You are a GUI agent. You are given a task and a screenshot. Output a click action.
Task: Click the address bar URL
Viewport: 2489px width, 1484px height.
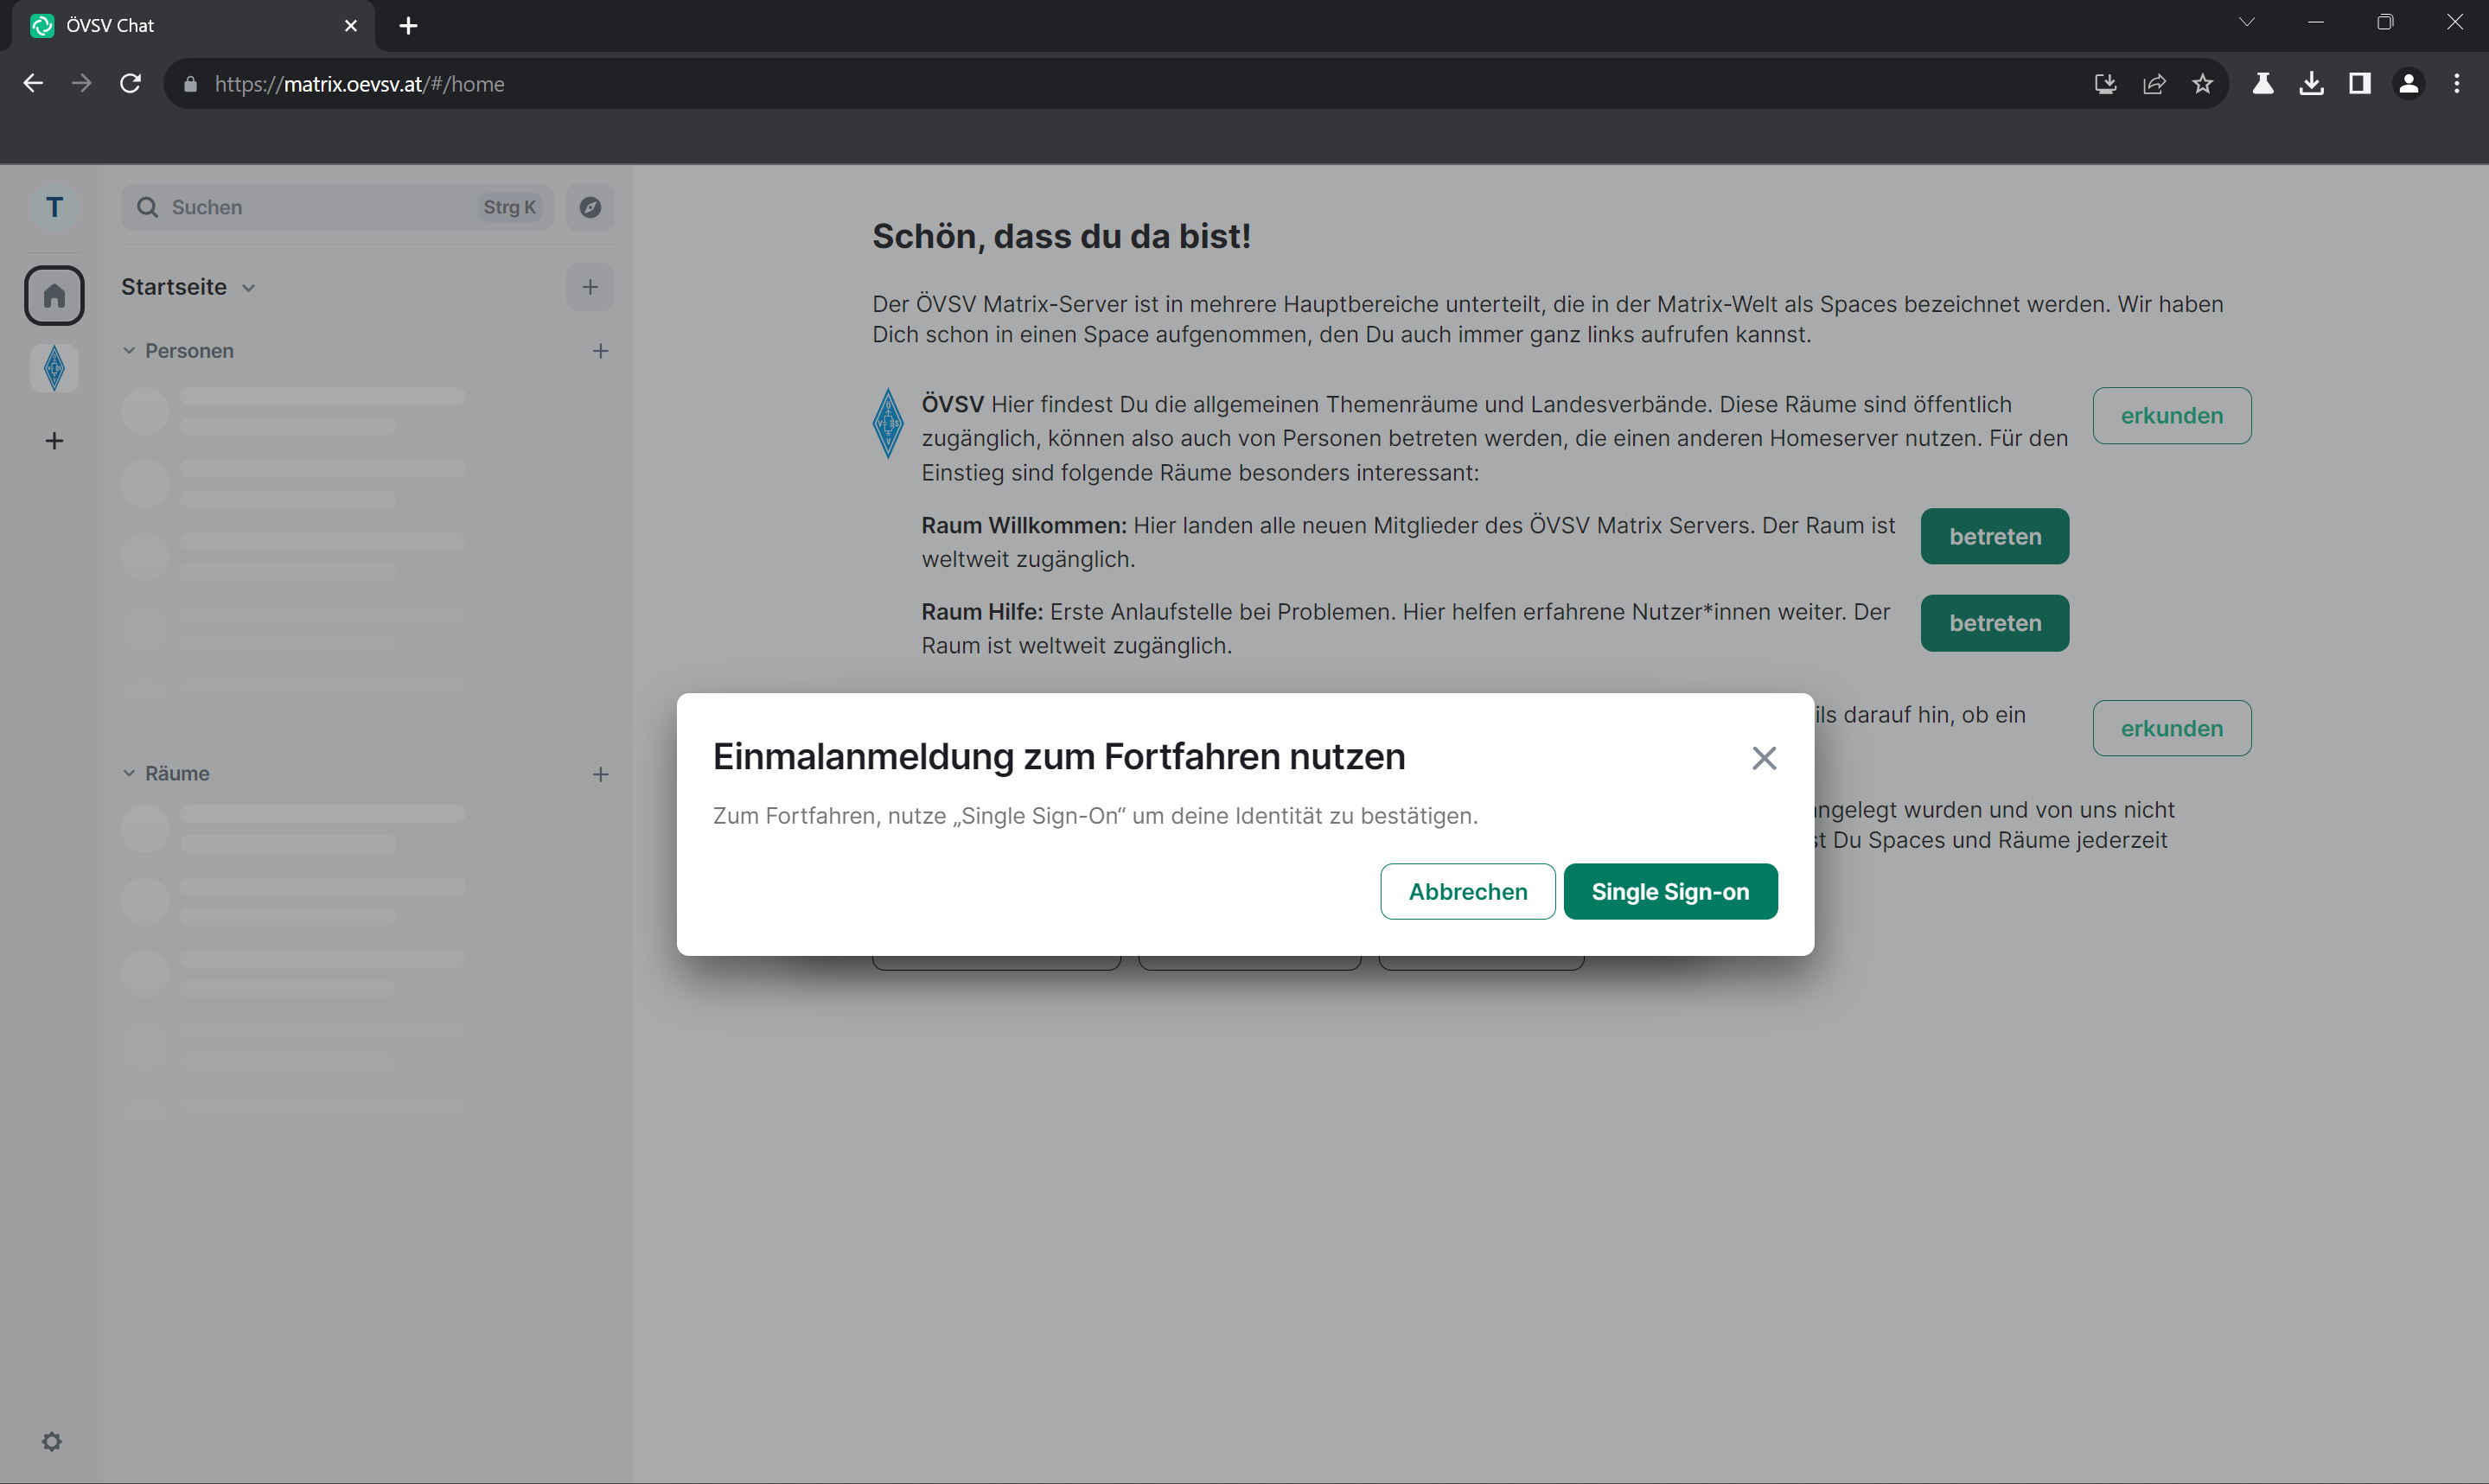(359, 84)
